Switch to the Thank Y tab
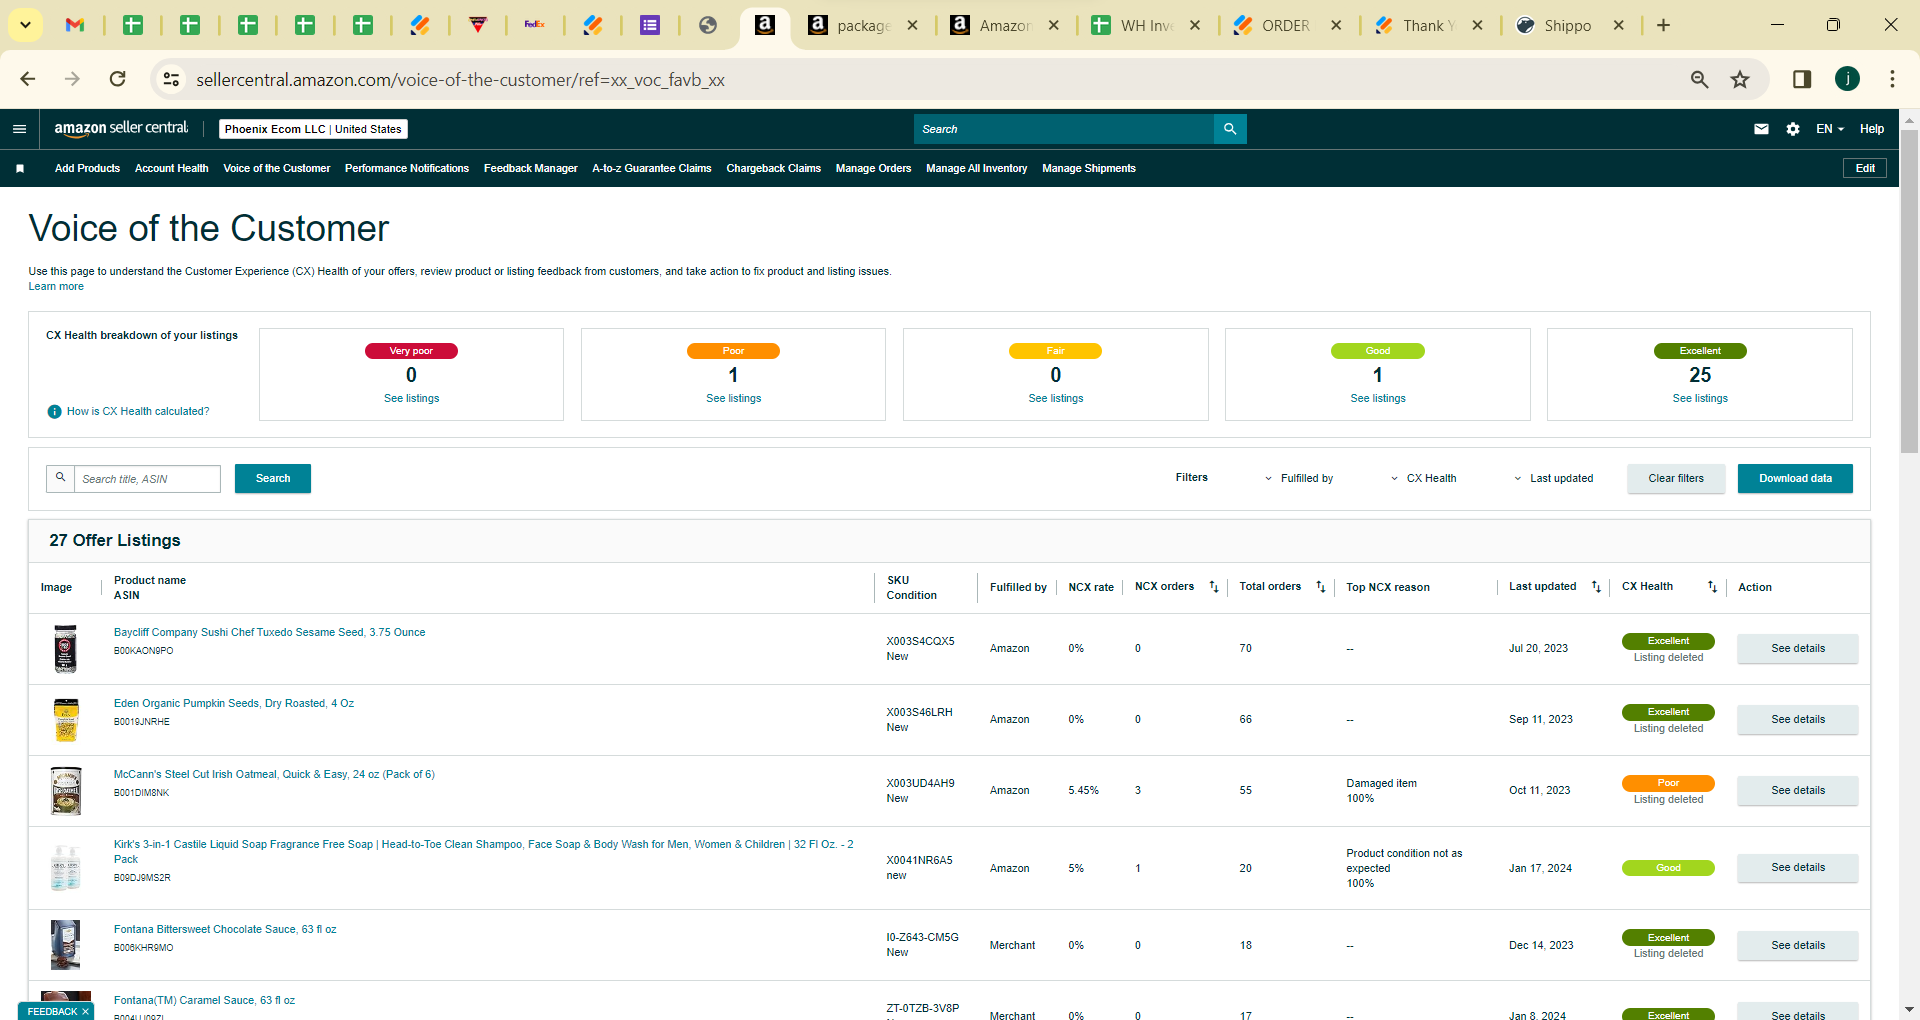Image resolution: width=1920 pixels, height=1020 pixels. (1428, 25)
